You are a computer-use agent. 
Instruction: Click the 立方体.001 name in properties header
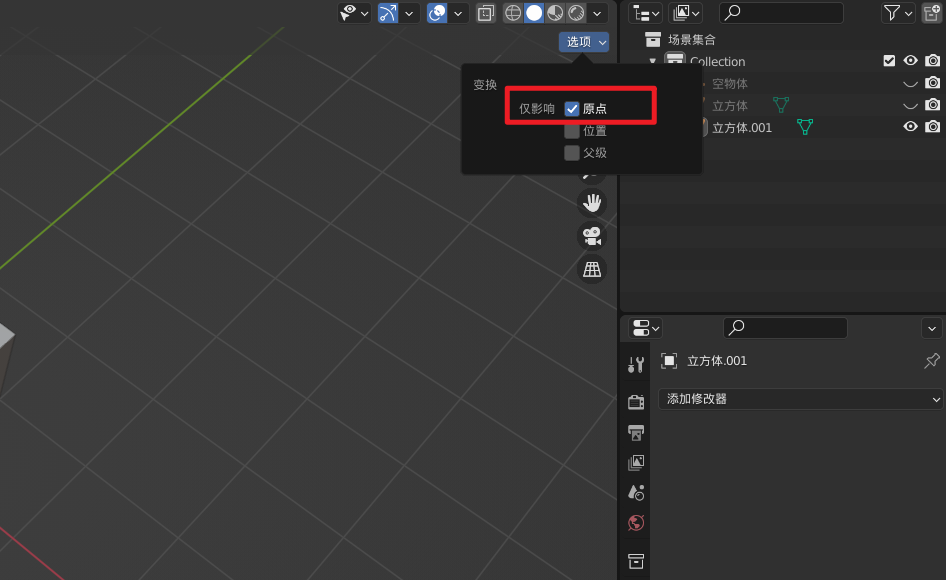pyautogui.click(x=717, y=361)
